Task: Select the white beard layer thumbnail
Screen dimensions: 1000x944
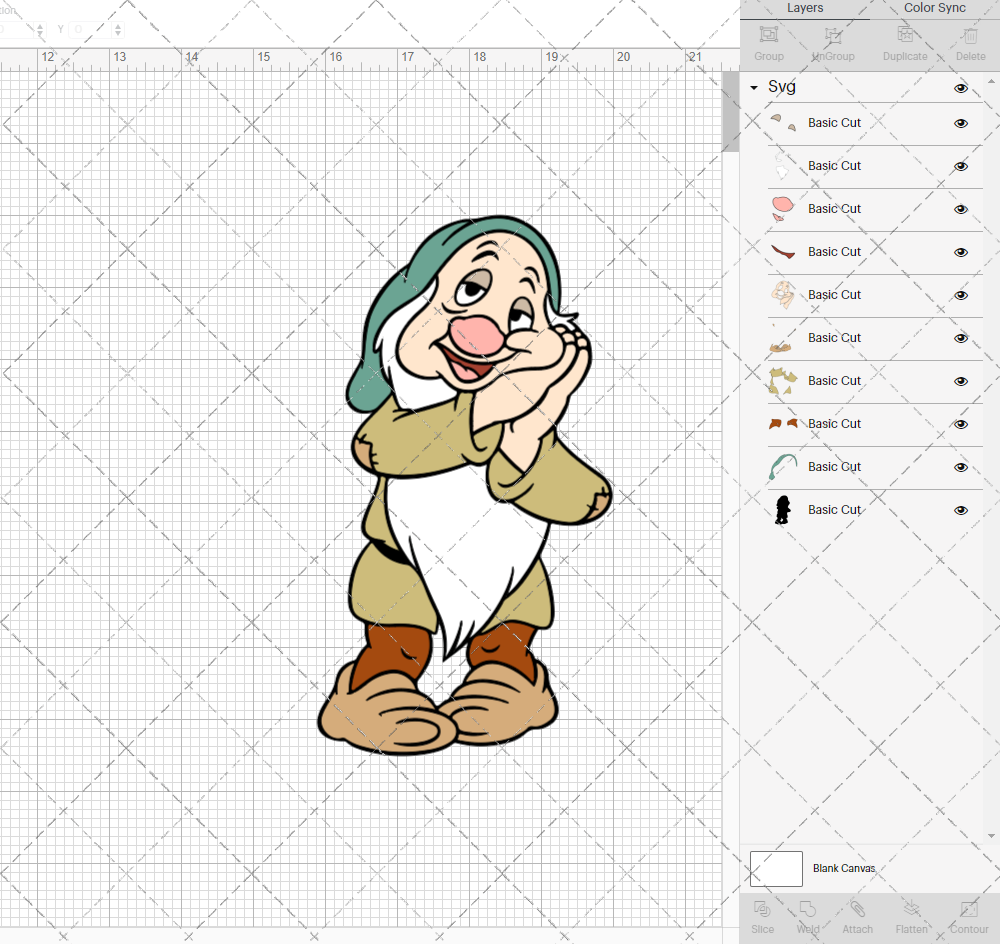Action: 781,166
